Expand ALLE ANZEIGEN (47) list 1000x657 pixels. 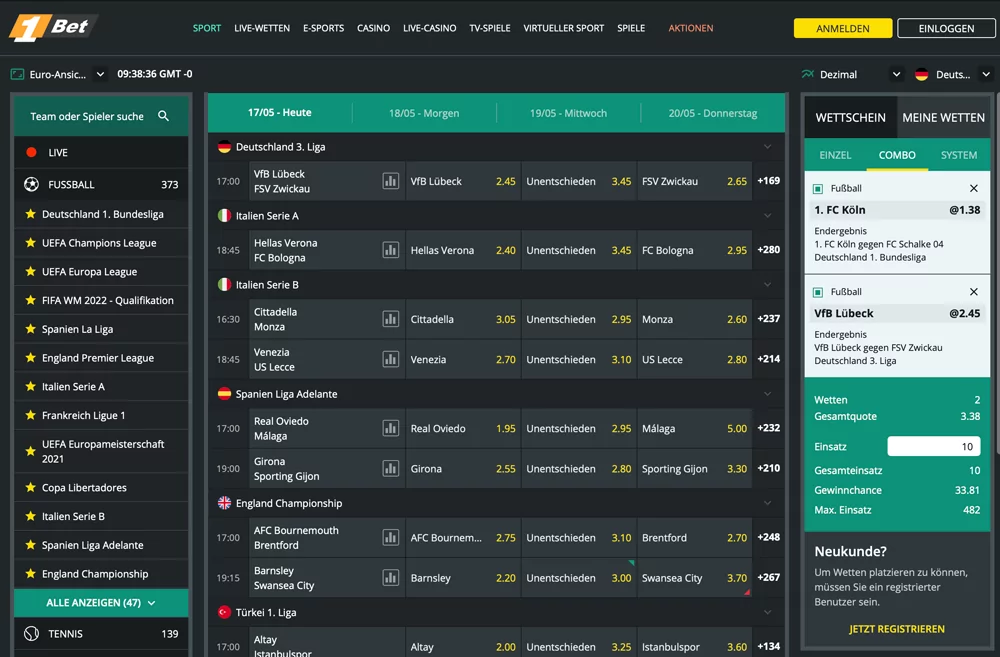click(x=101, y=603)
